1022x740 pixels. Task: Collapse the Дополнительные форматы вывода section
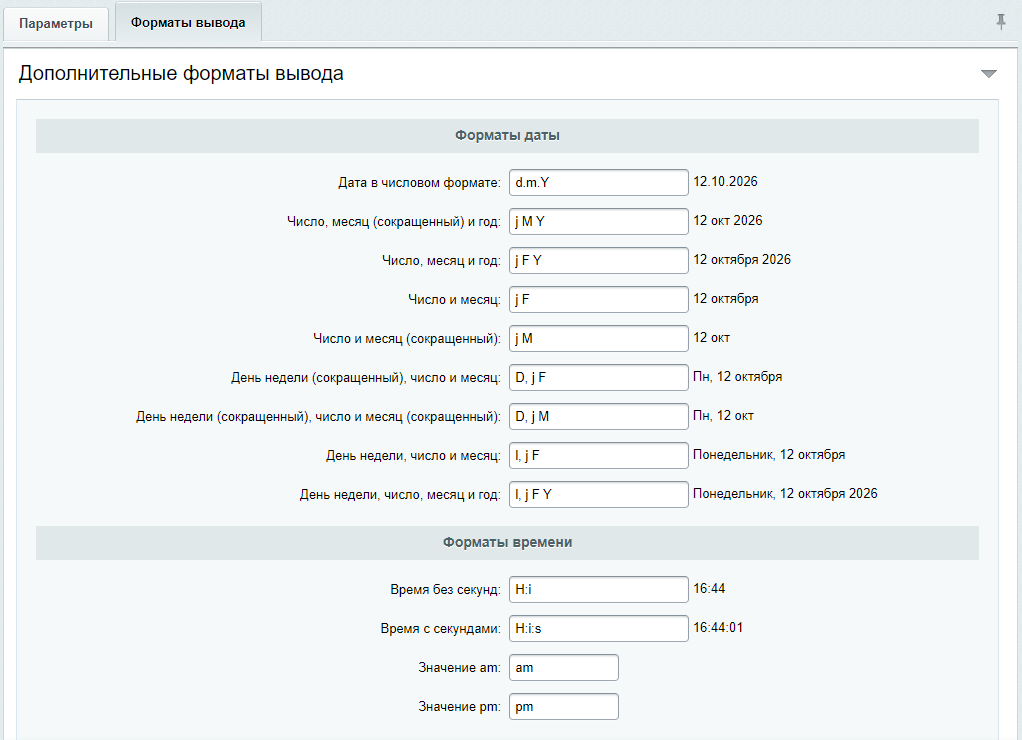click(989, 74)
